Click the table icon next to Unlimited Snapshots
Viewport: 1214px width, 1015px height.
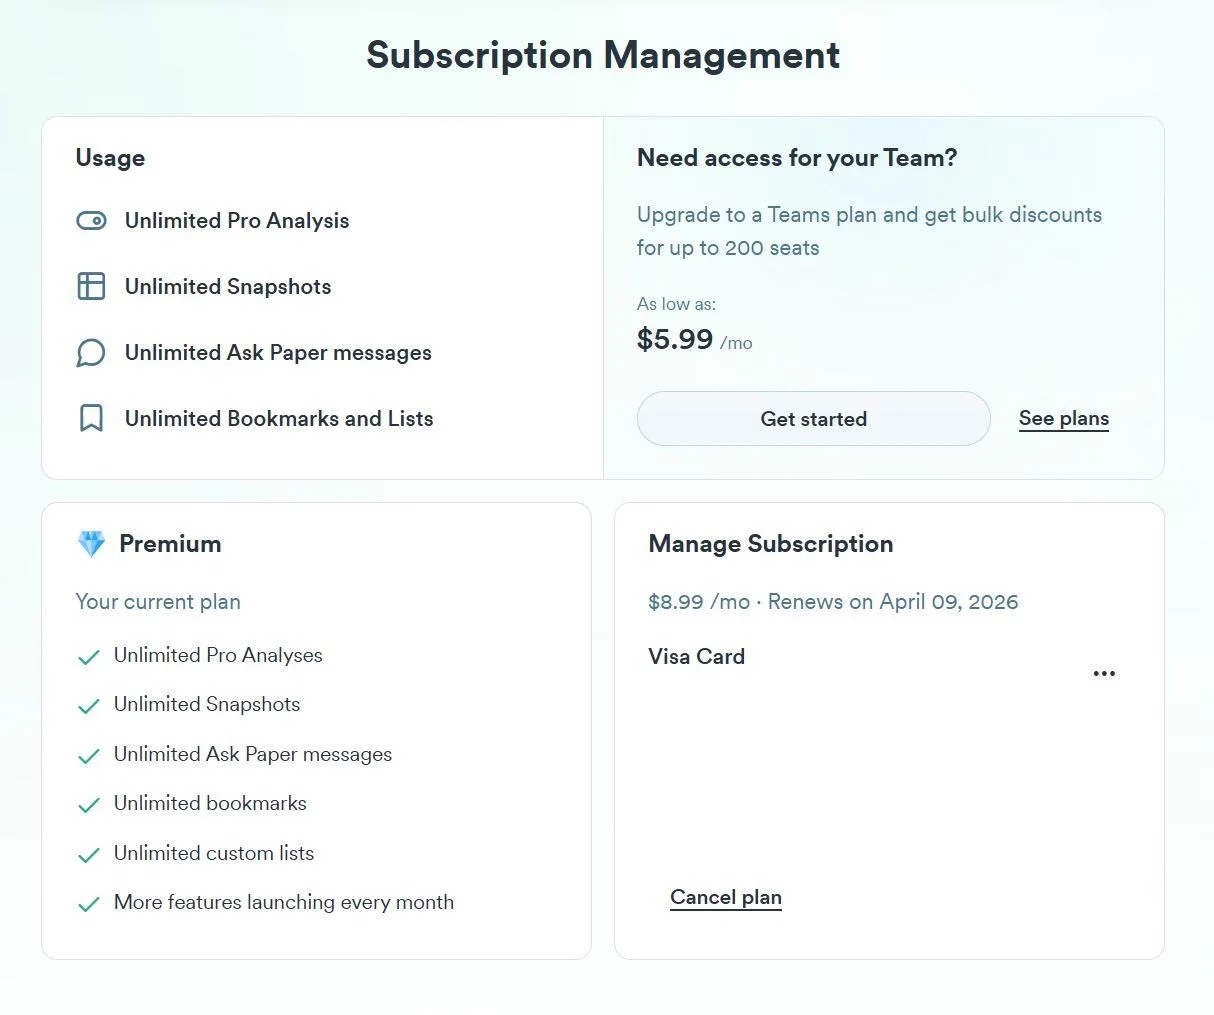pyautogui.click(x=91, y=287)
